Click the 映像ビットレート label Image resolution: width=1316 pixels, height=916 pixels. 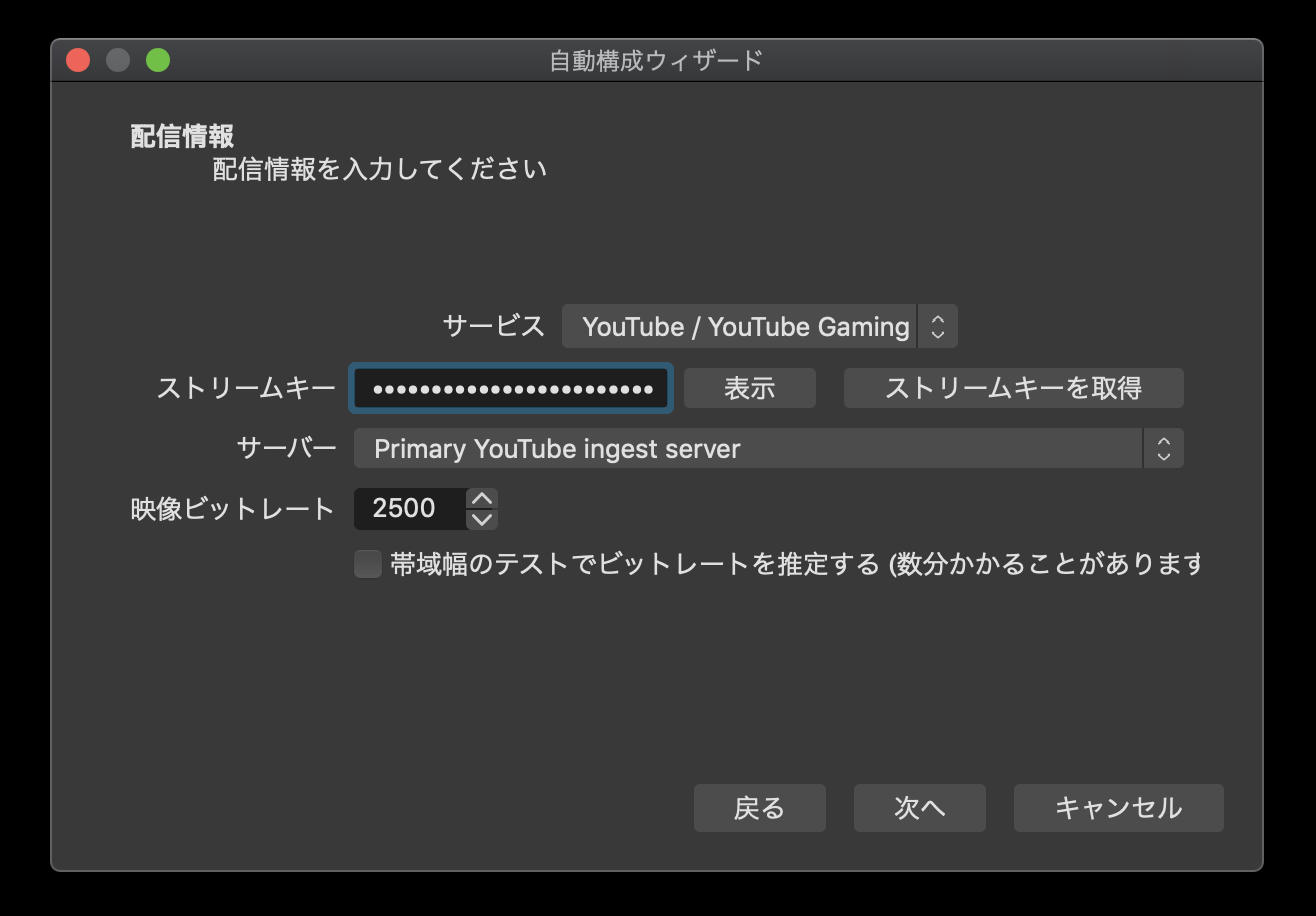[x=233, y=509]
